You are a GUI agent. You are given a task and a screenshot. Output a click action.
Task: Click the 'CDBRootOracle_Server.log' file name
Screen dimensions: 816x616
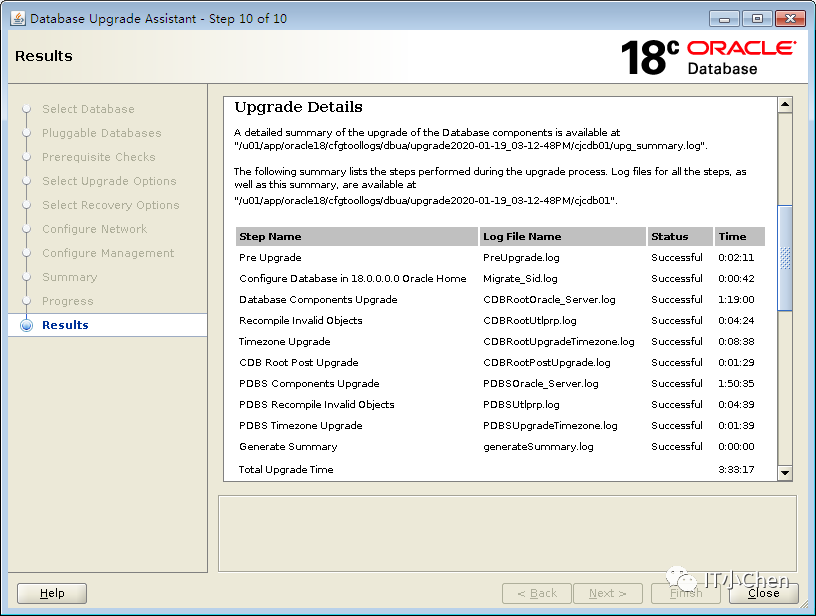(x=550, y=300)
